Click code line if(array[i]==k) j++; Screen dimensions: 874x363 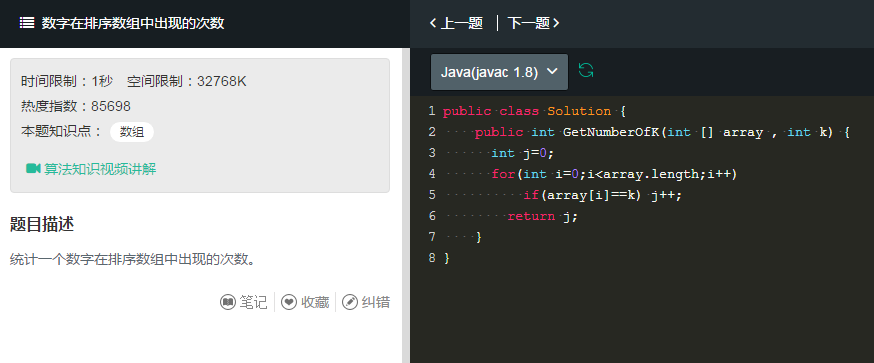point(603,196)
